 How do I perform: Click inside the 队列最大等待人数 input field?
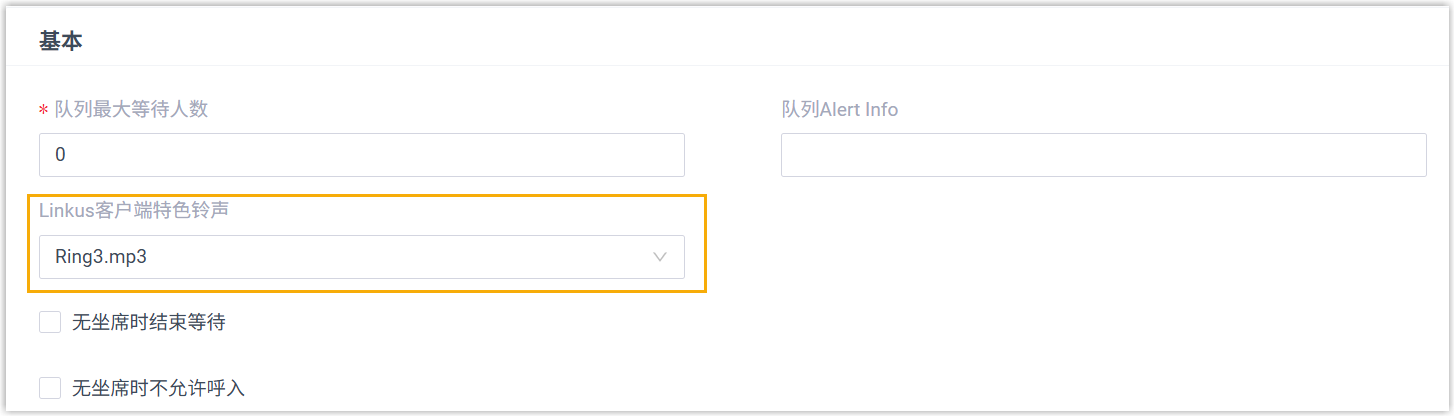pyautogui.click(x=361, y=155)
